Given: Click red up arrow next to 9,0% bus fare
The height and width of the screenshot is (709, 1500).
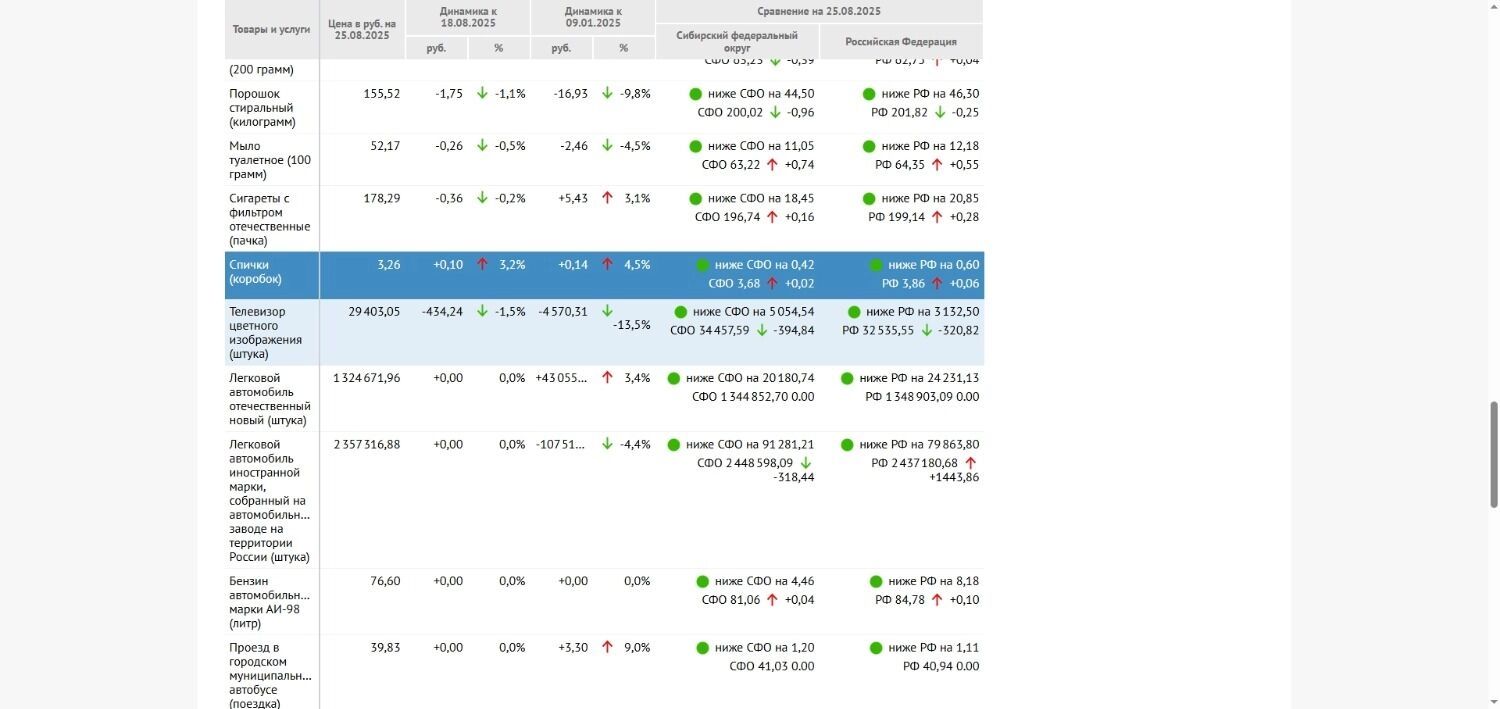Looking at the screenshot, I should (x=607, y=648).
